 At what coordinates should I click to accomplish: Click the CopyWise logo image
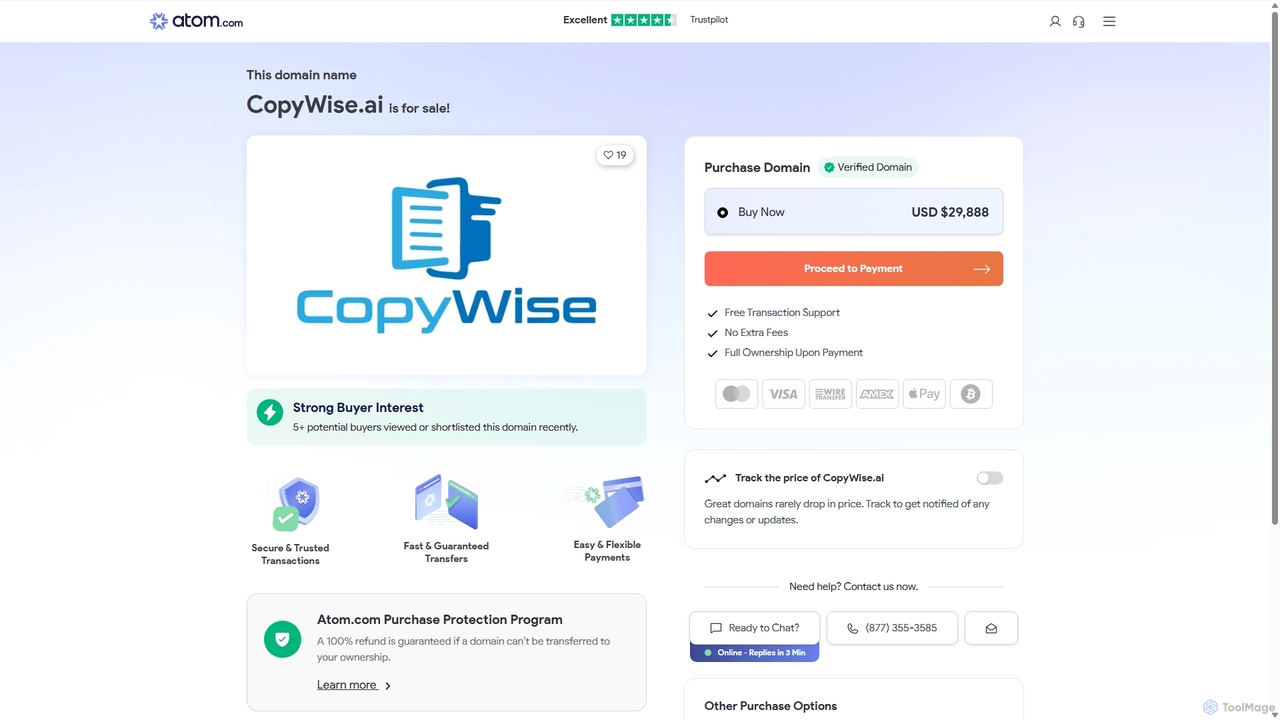[446, 255]
